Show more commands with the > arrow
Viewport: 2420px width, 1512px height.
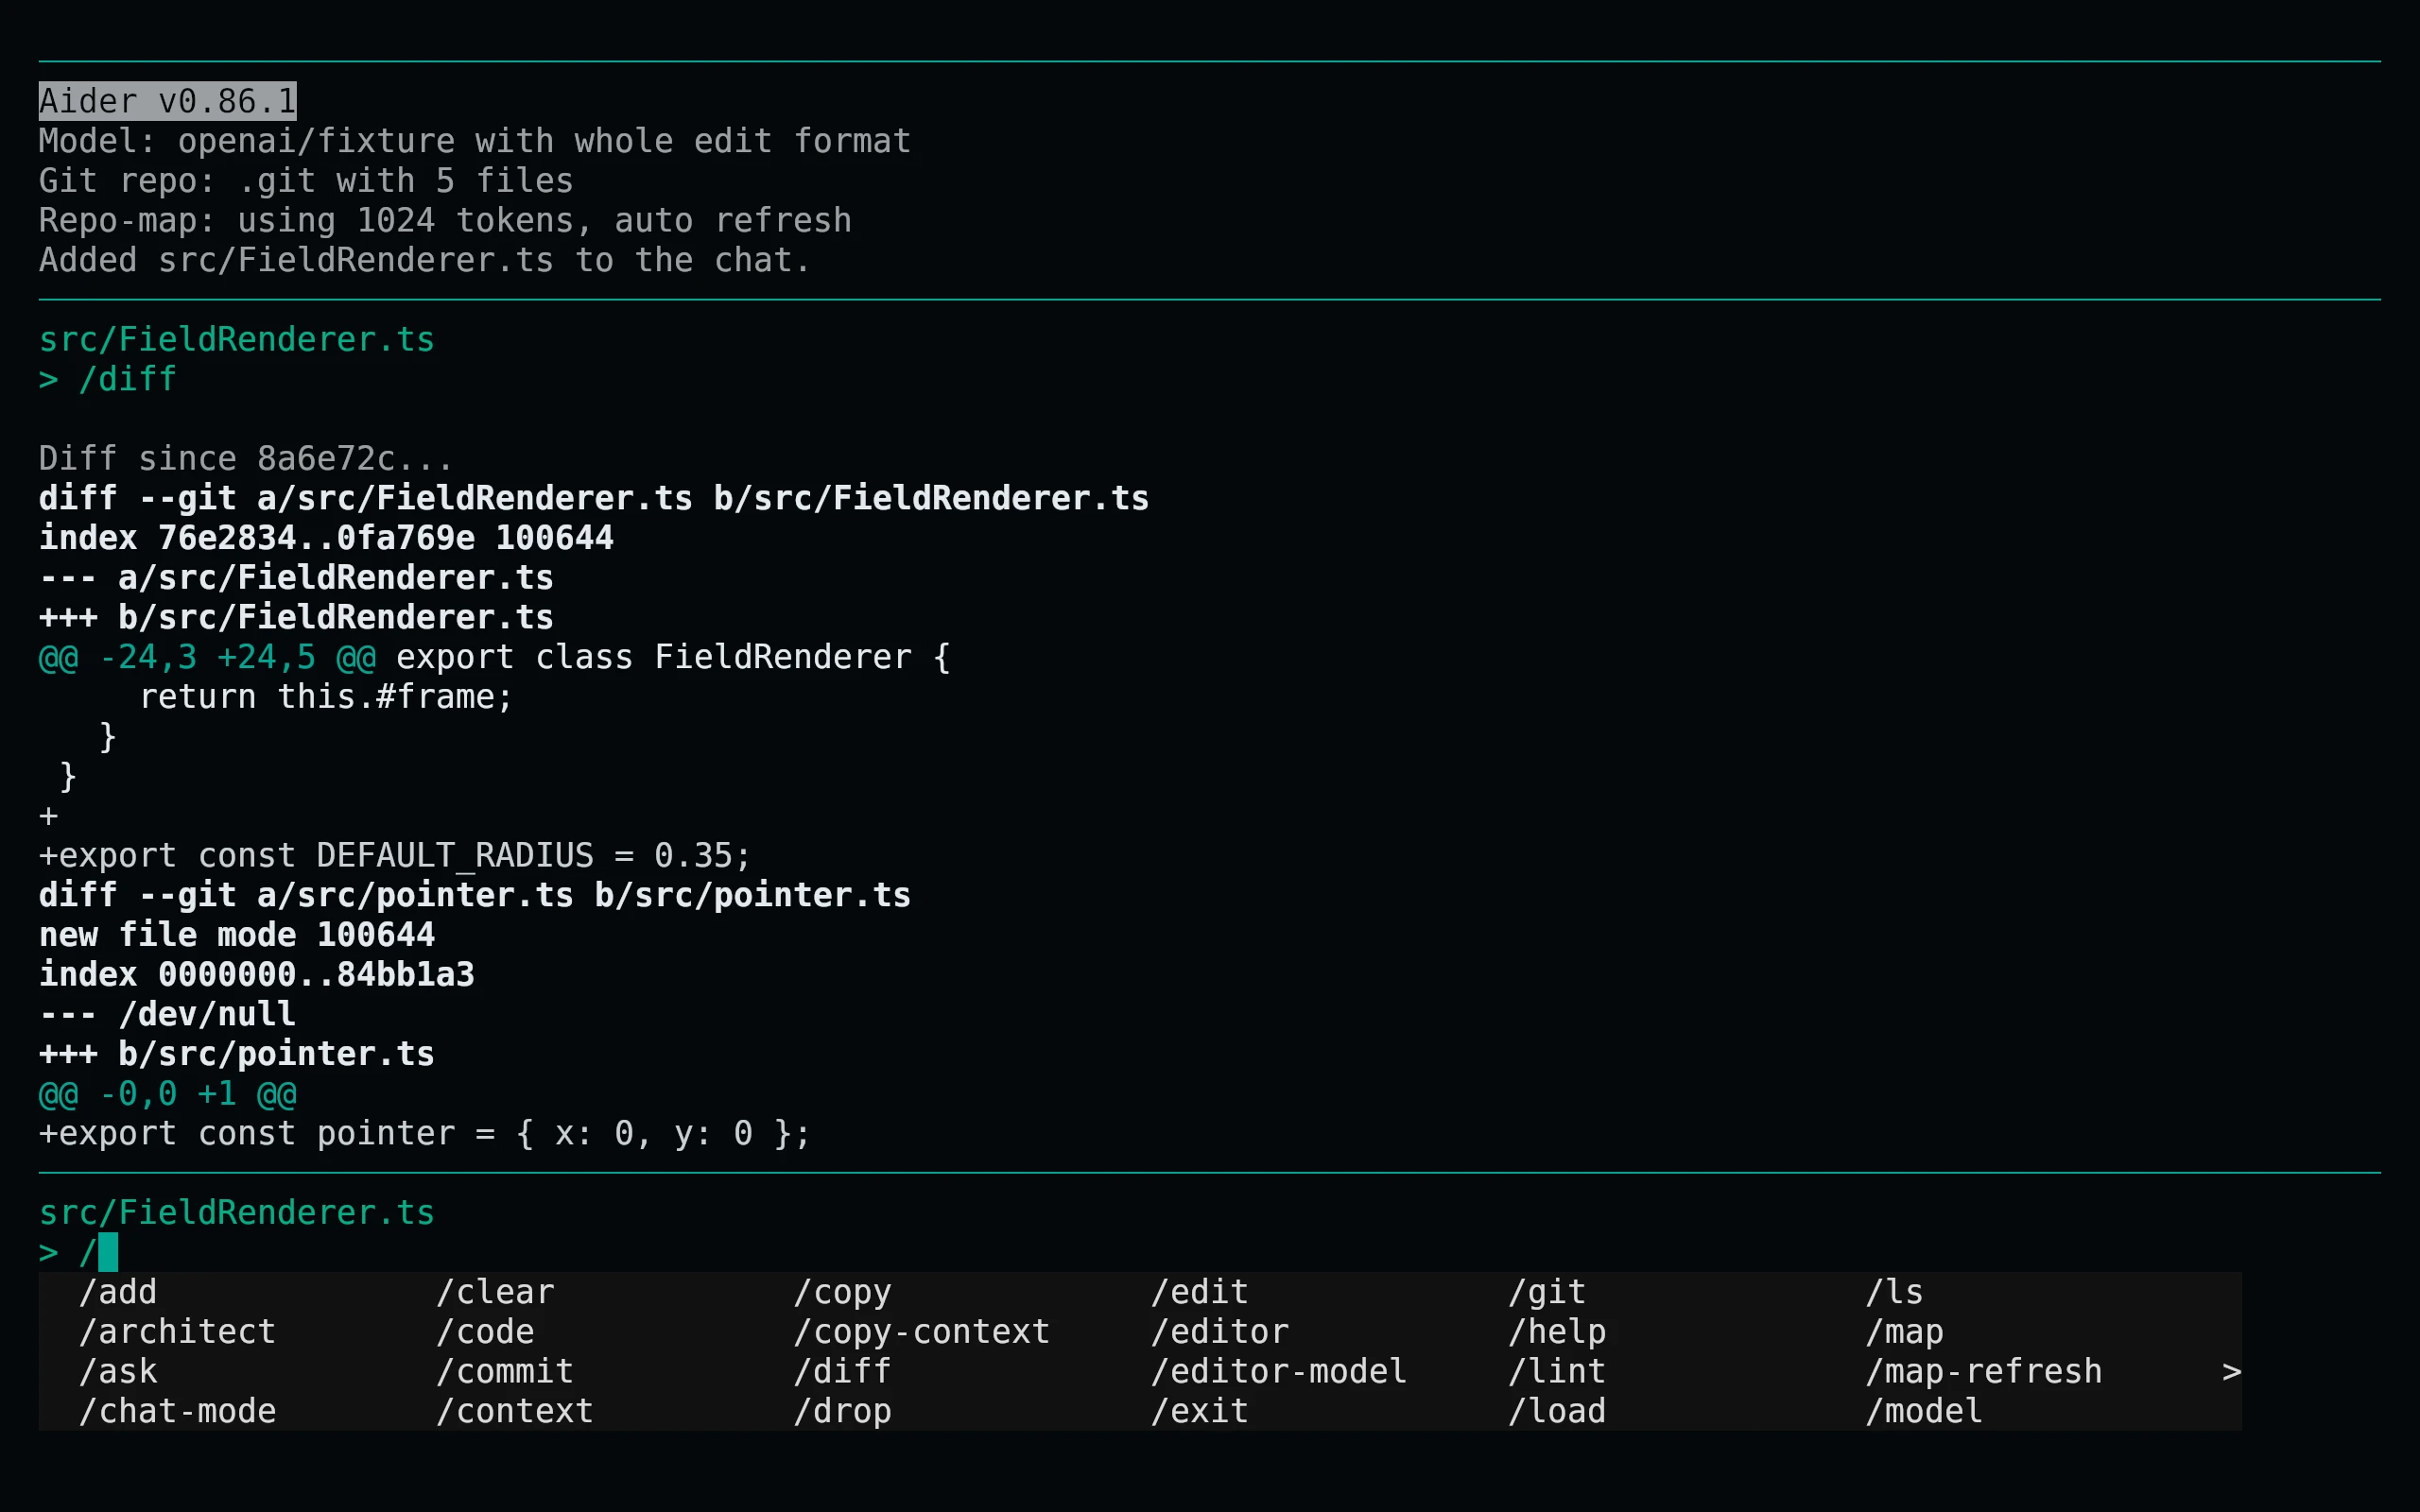[2232, 1372]
